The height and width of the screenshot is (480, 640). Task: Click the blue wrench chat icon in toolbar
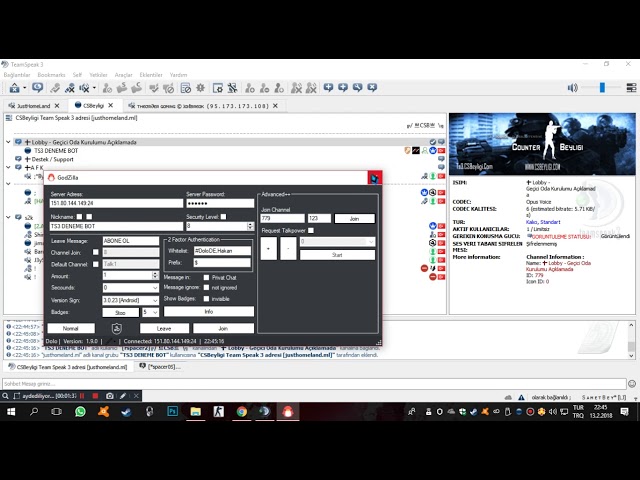click(x=358, y=87)
